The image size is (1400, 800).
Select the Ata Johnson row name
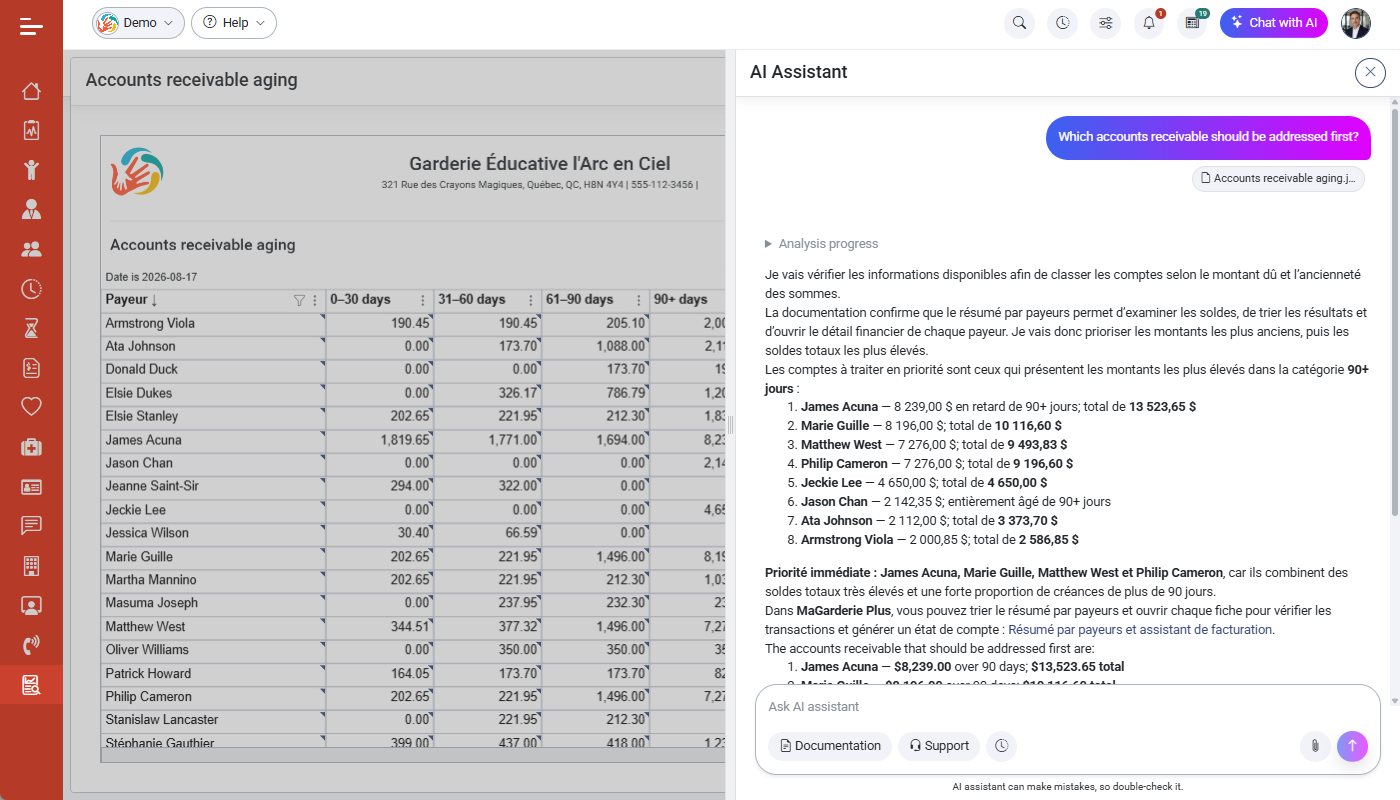[x=139, y=347]
